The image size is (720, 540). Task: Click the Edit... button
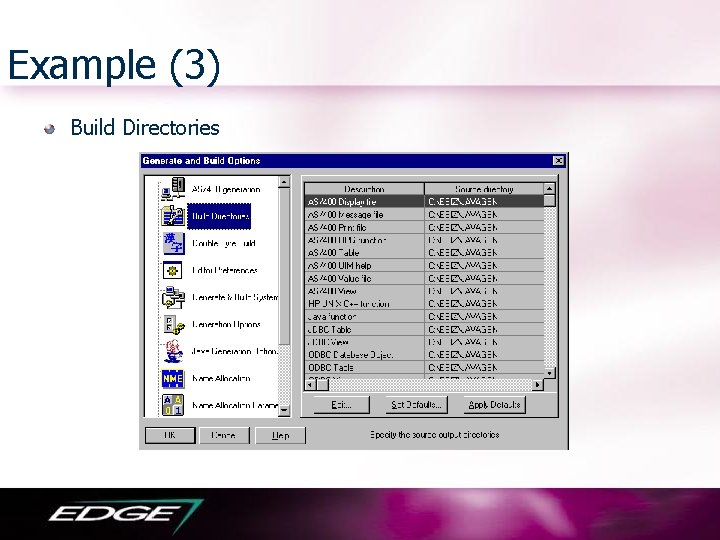341,405
